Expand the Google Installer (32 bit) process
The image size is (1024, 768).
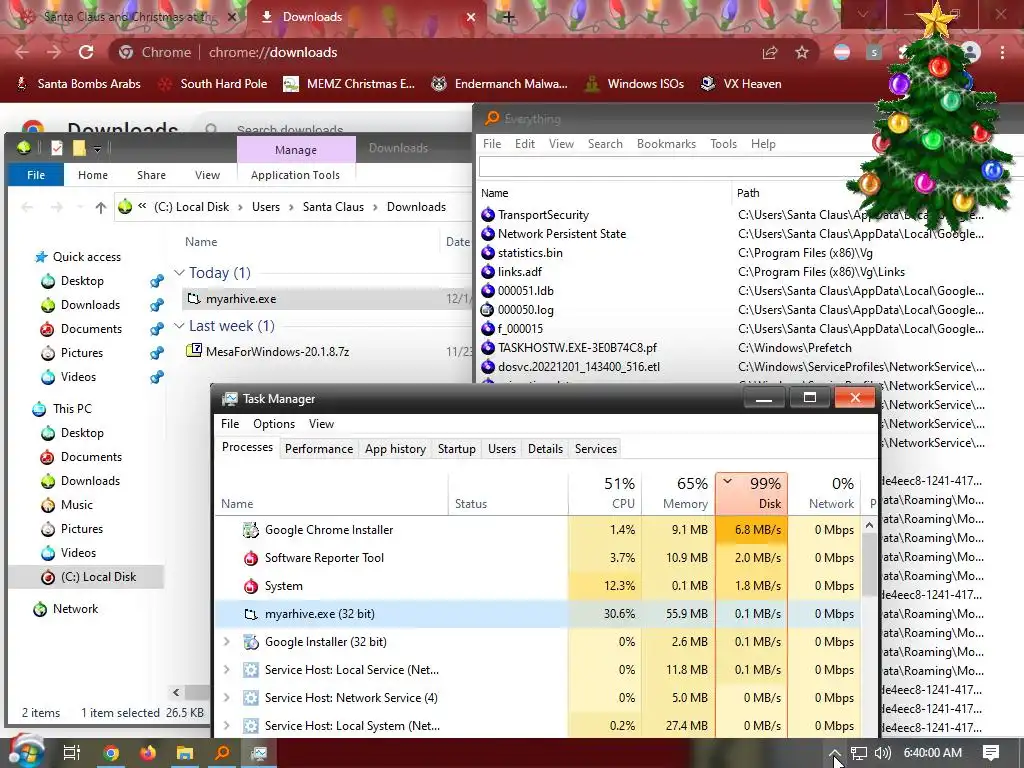pos(227,641)
